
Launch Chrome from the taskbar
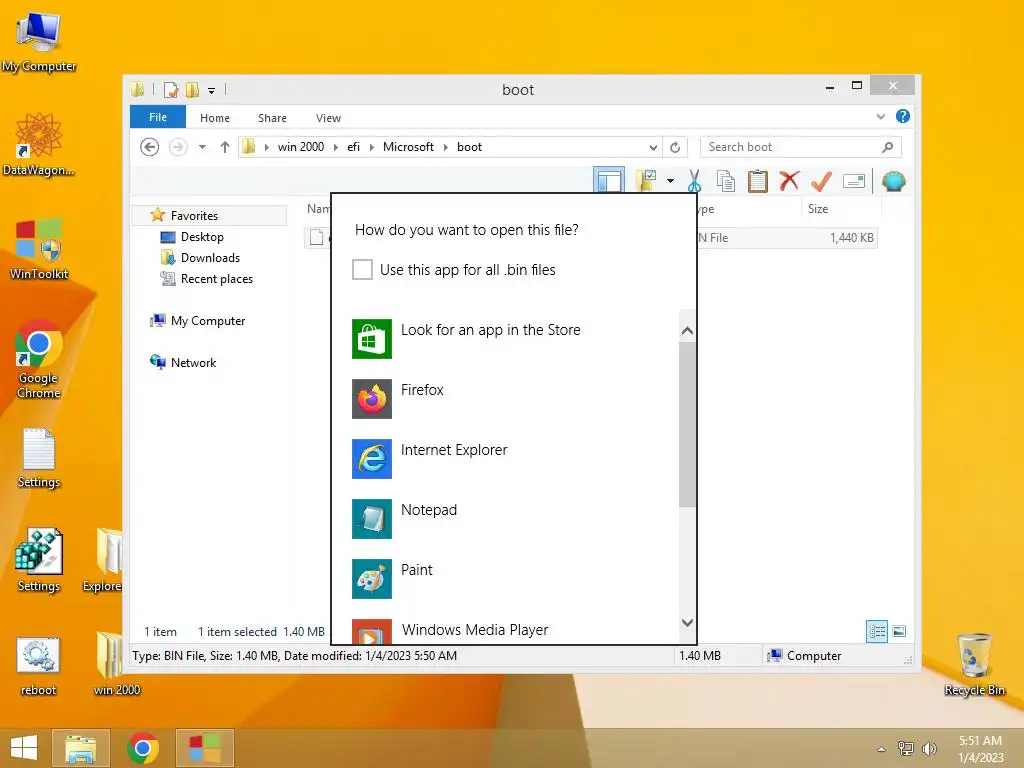142,748
